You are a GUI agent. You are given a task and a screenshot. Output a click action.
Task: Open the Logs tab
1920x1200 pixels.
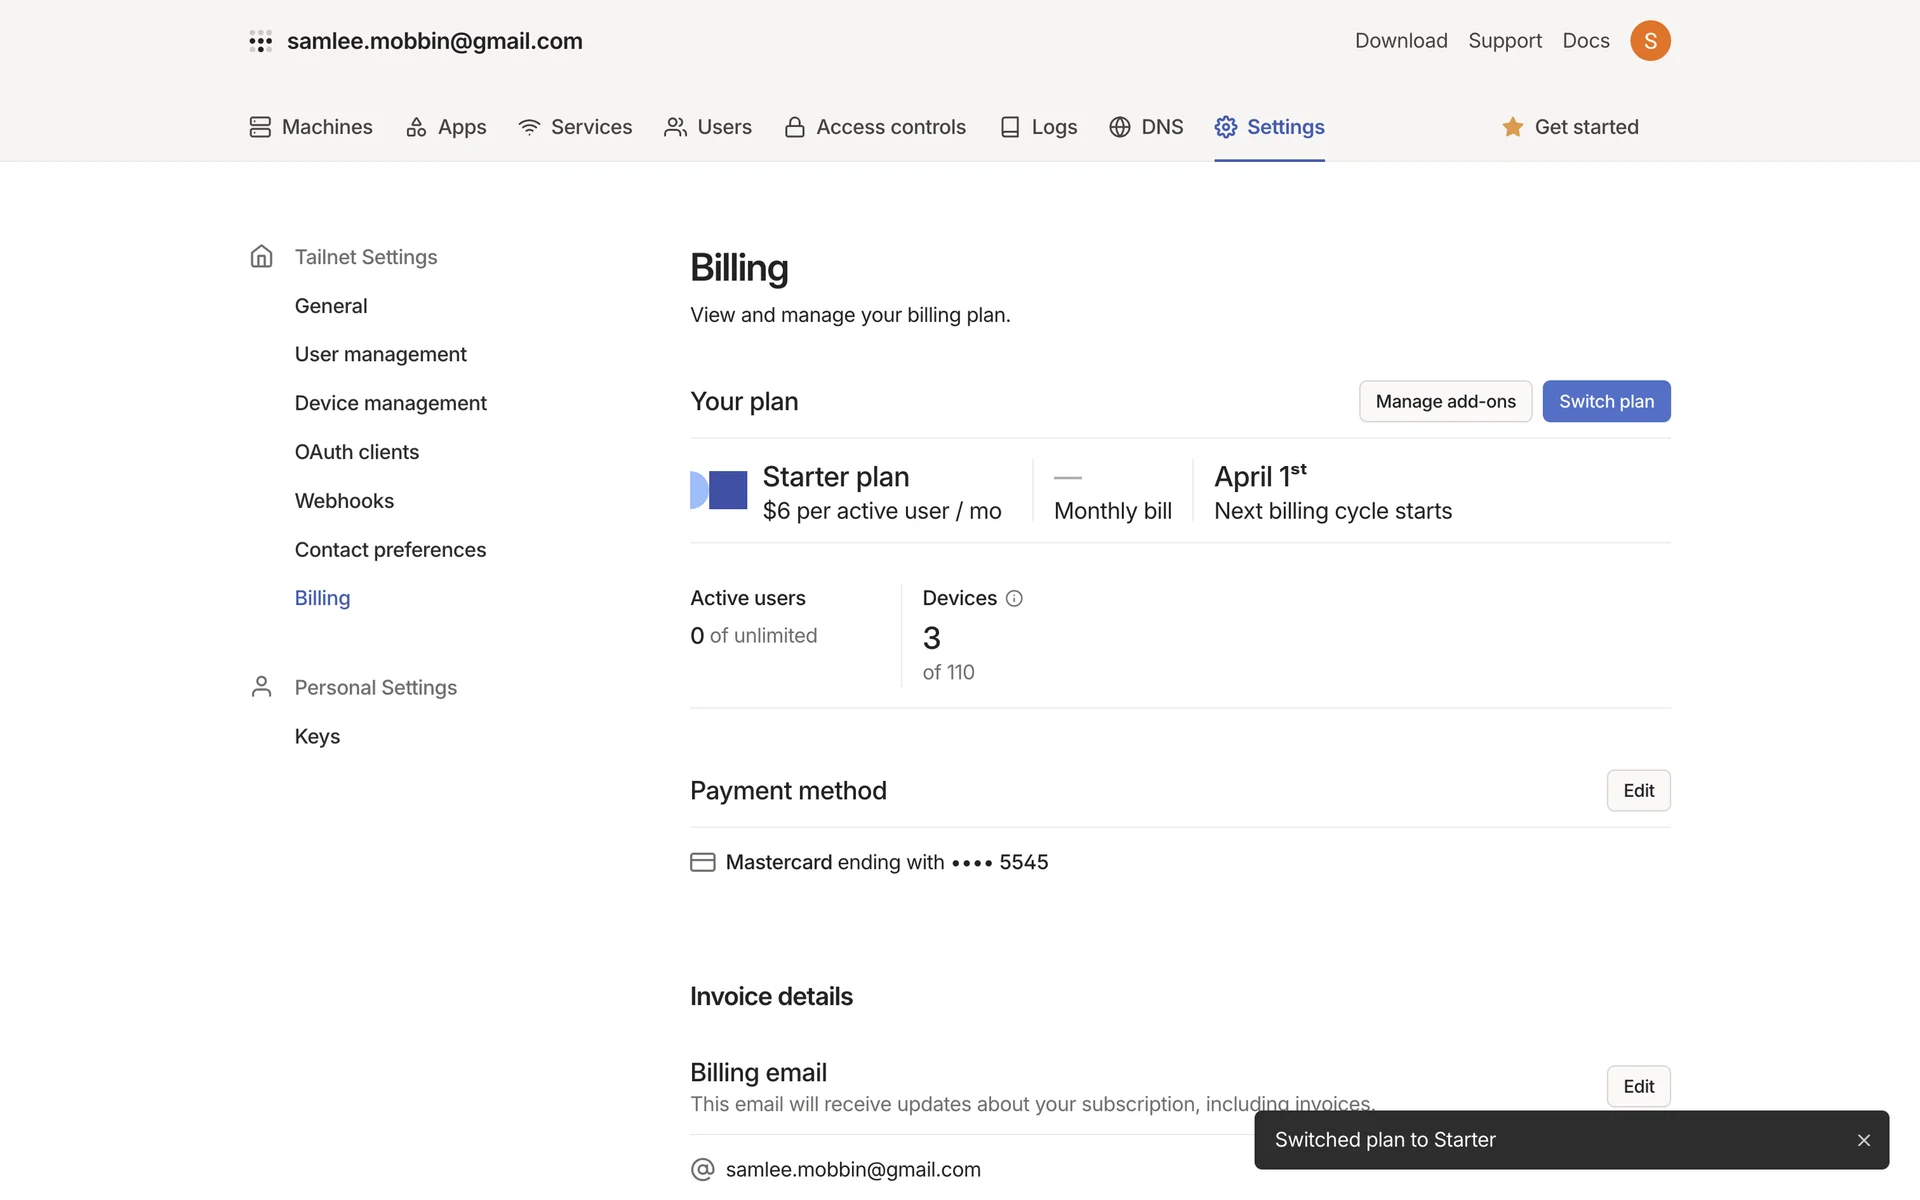1039,127
